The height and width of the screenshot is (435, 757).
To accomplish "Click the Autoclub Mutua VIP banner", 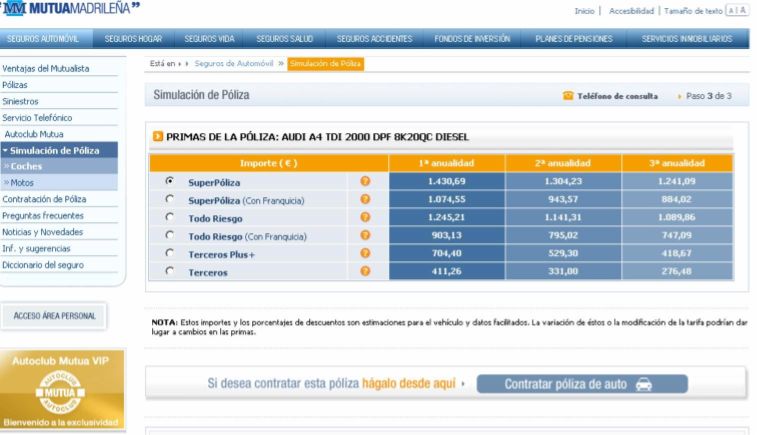I will click(62, 390).
